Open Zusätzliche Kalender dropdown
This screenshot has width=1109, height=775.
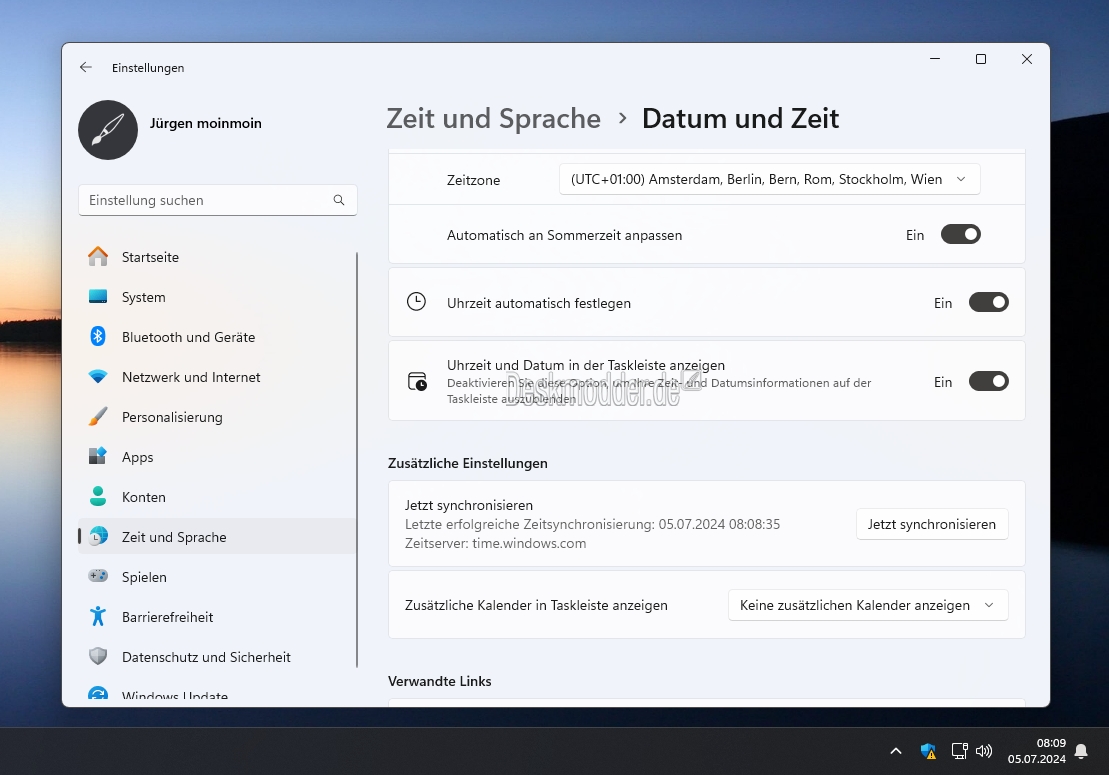point(868,605)
